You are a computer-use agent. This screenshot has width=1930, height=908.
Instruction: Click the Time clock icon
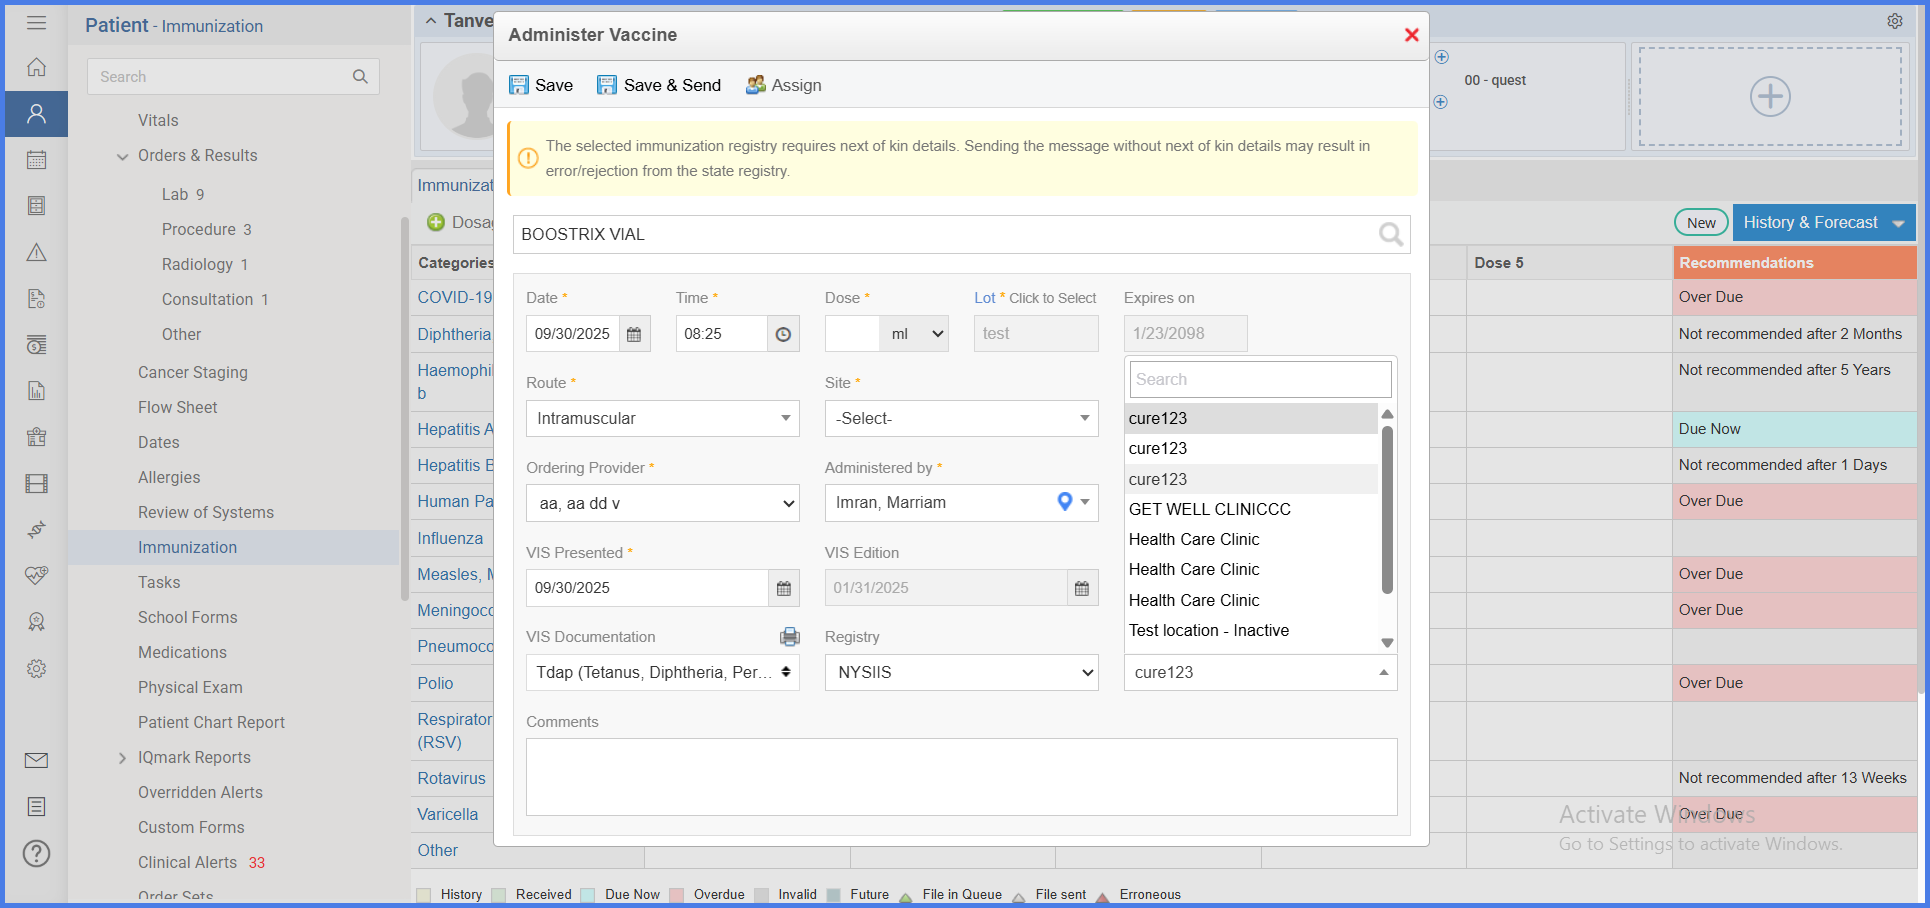coord(783,334)
